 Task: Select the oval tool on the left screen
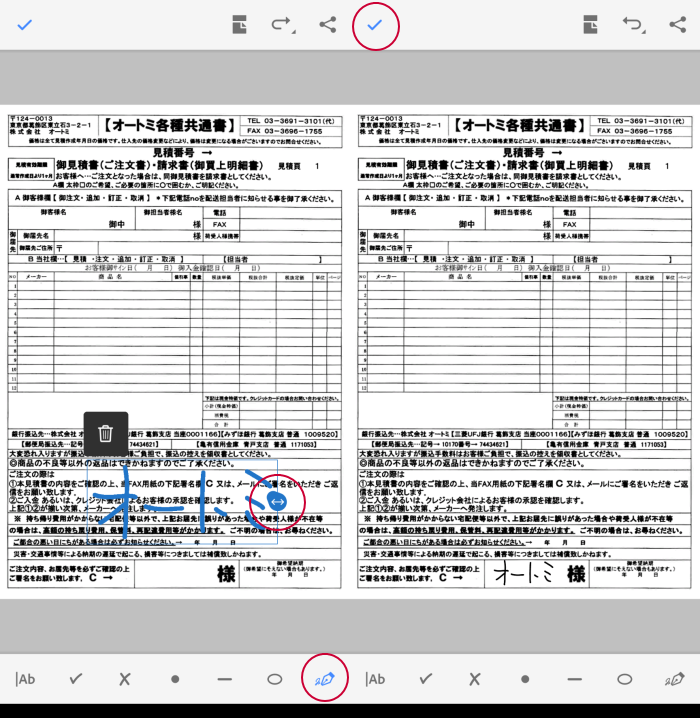click(x=275, y=679)
